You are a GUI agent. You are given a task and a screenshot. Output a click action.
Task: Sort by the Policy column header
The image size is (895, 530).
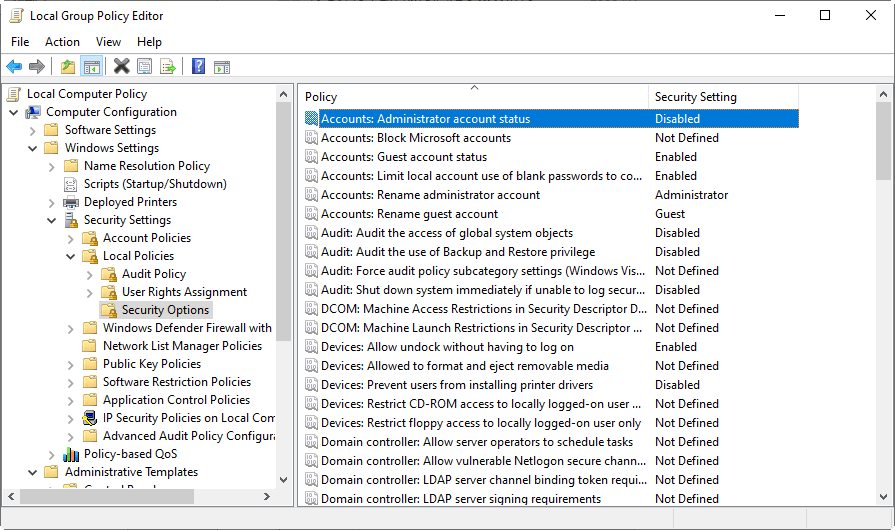[x=474, y=97]
